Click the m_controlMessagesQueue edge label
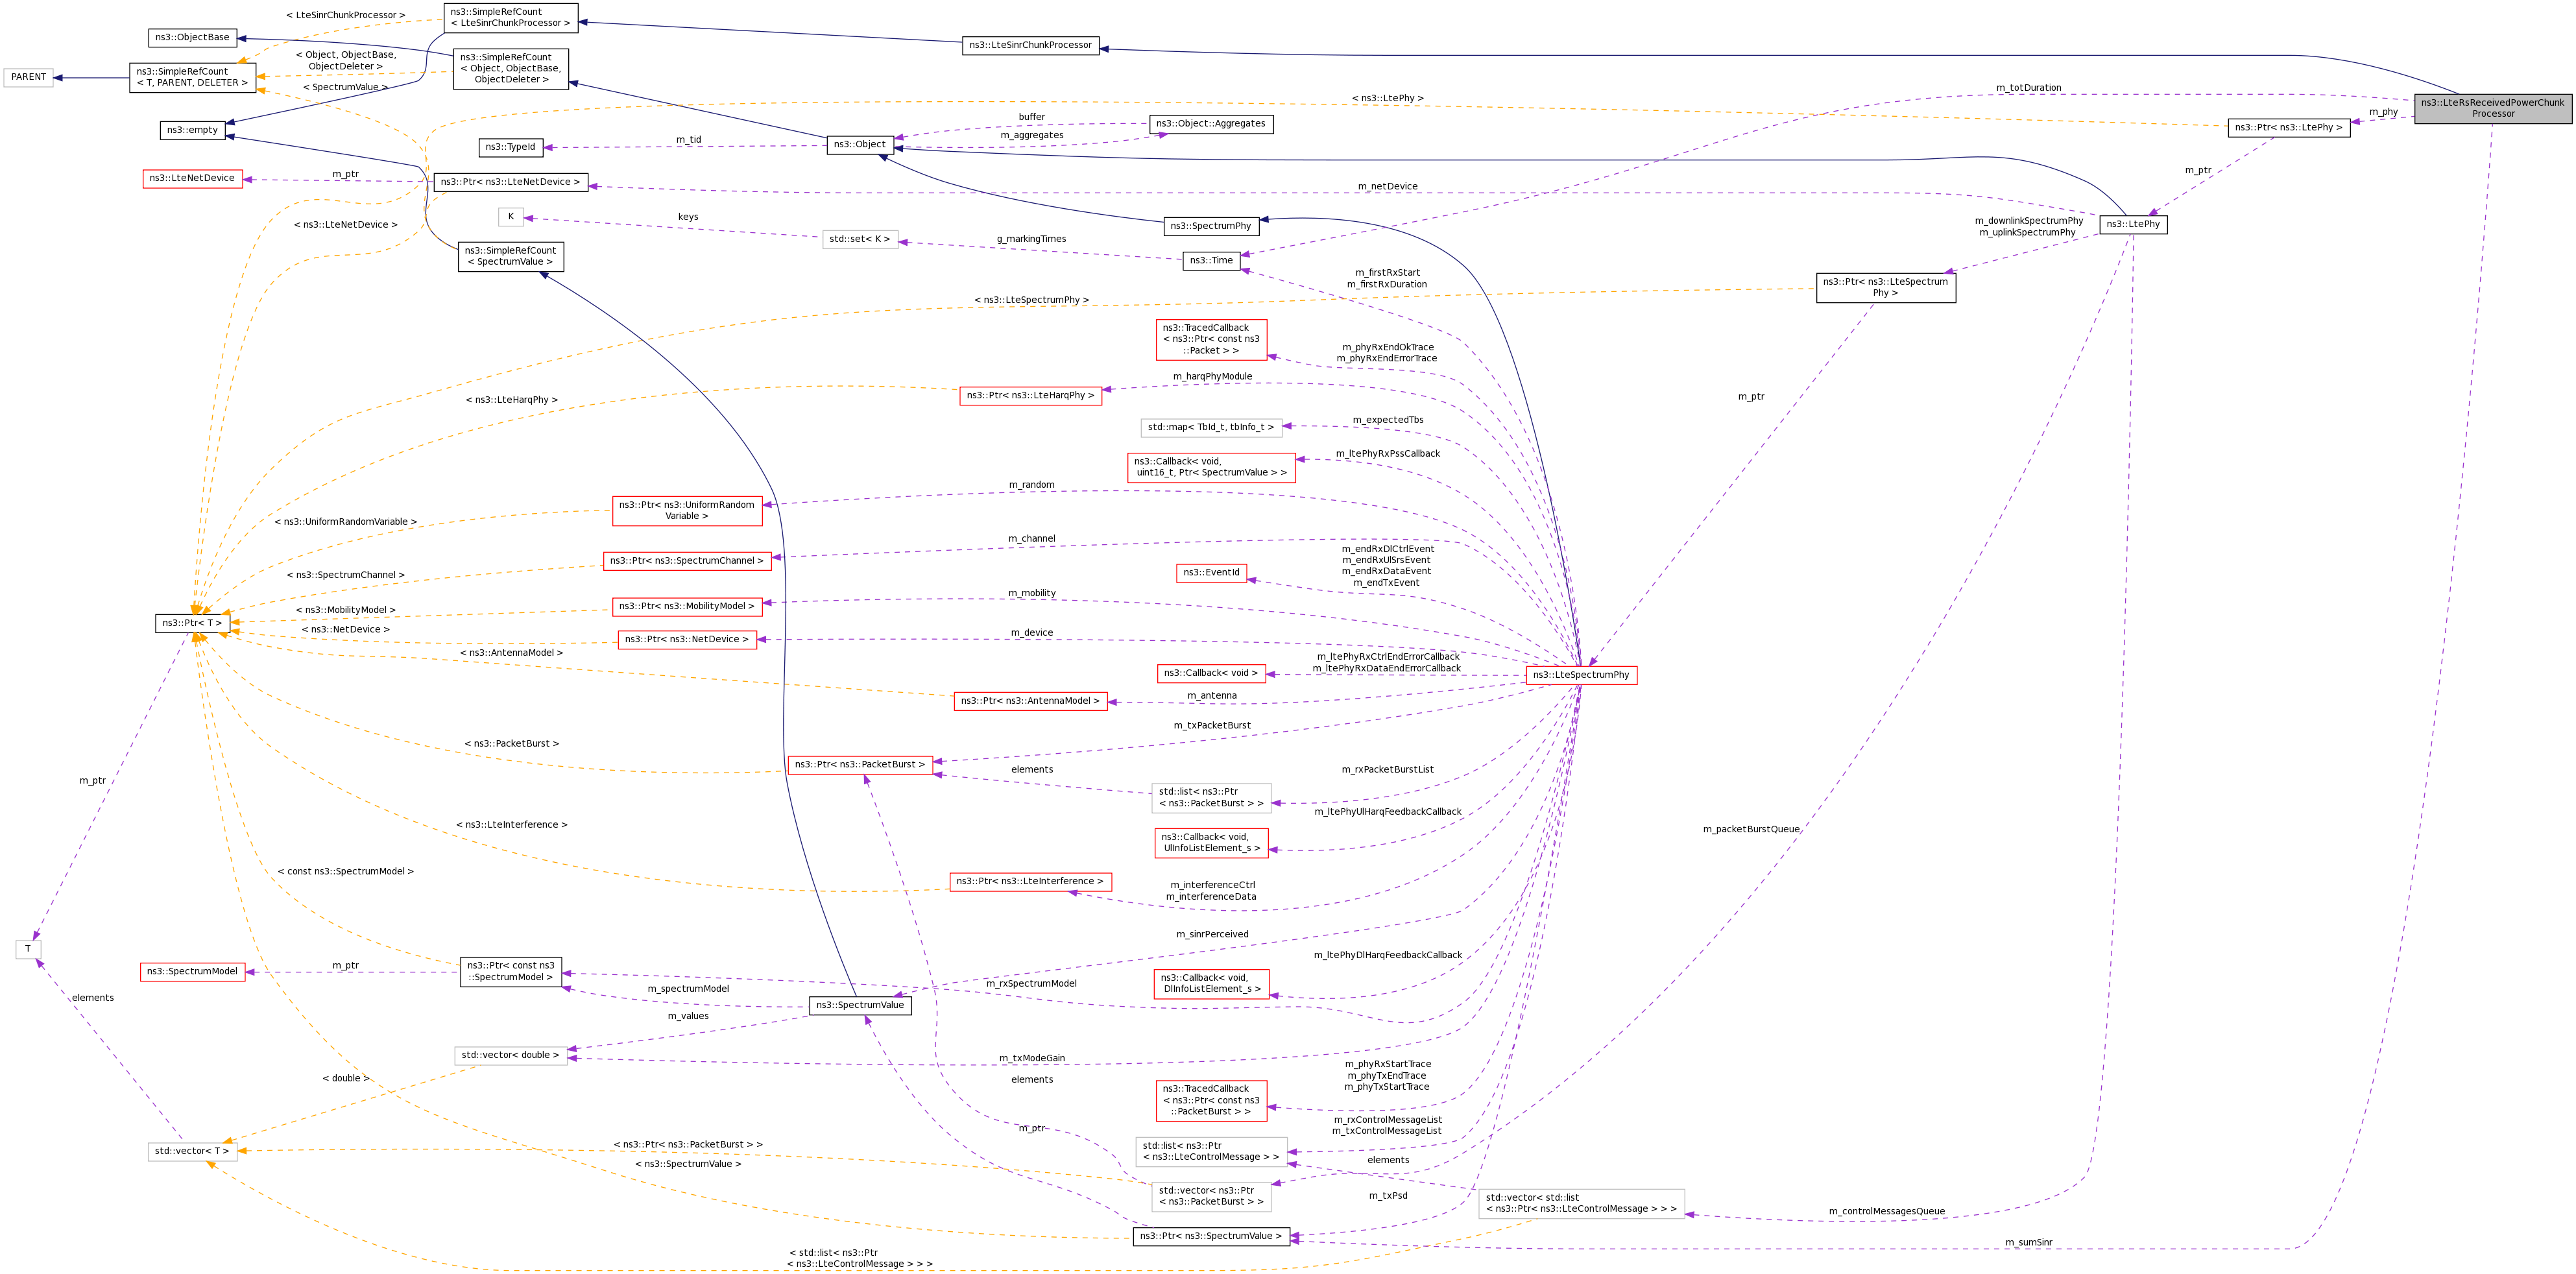 click(1886, 1211)
